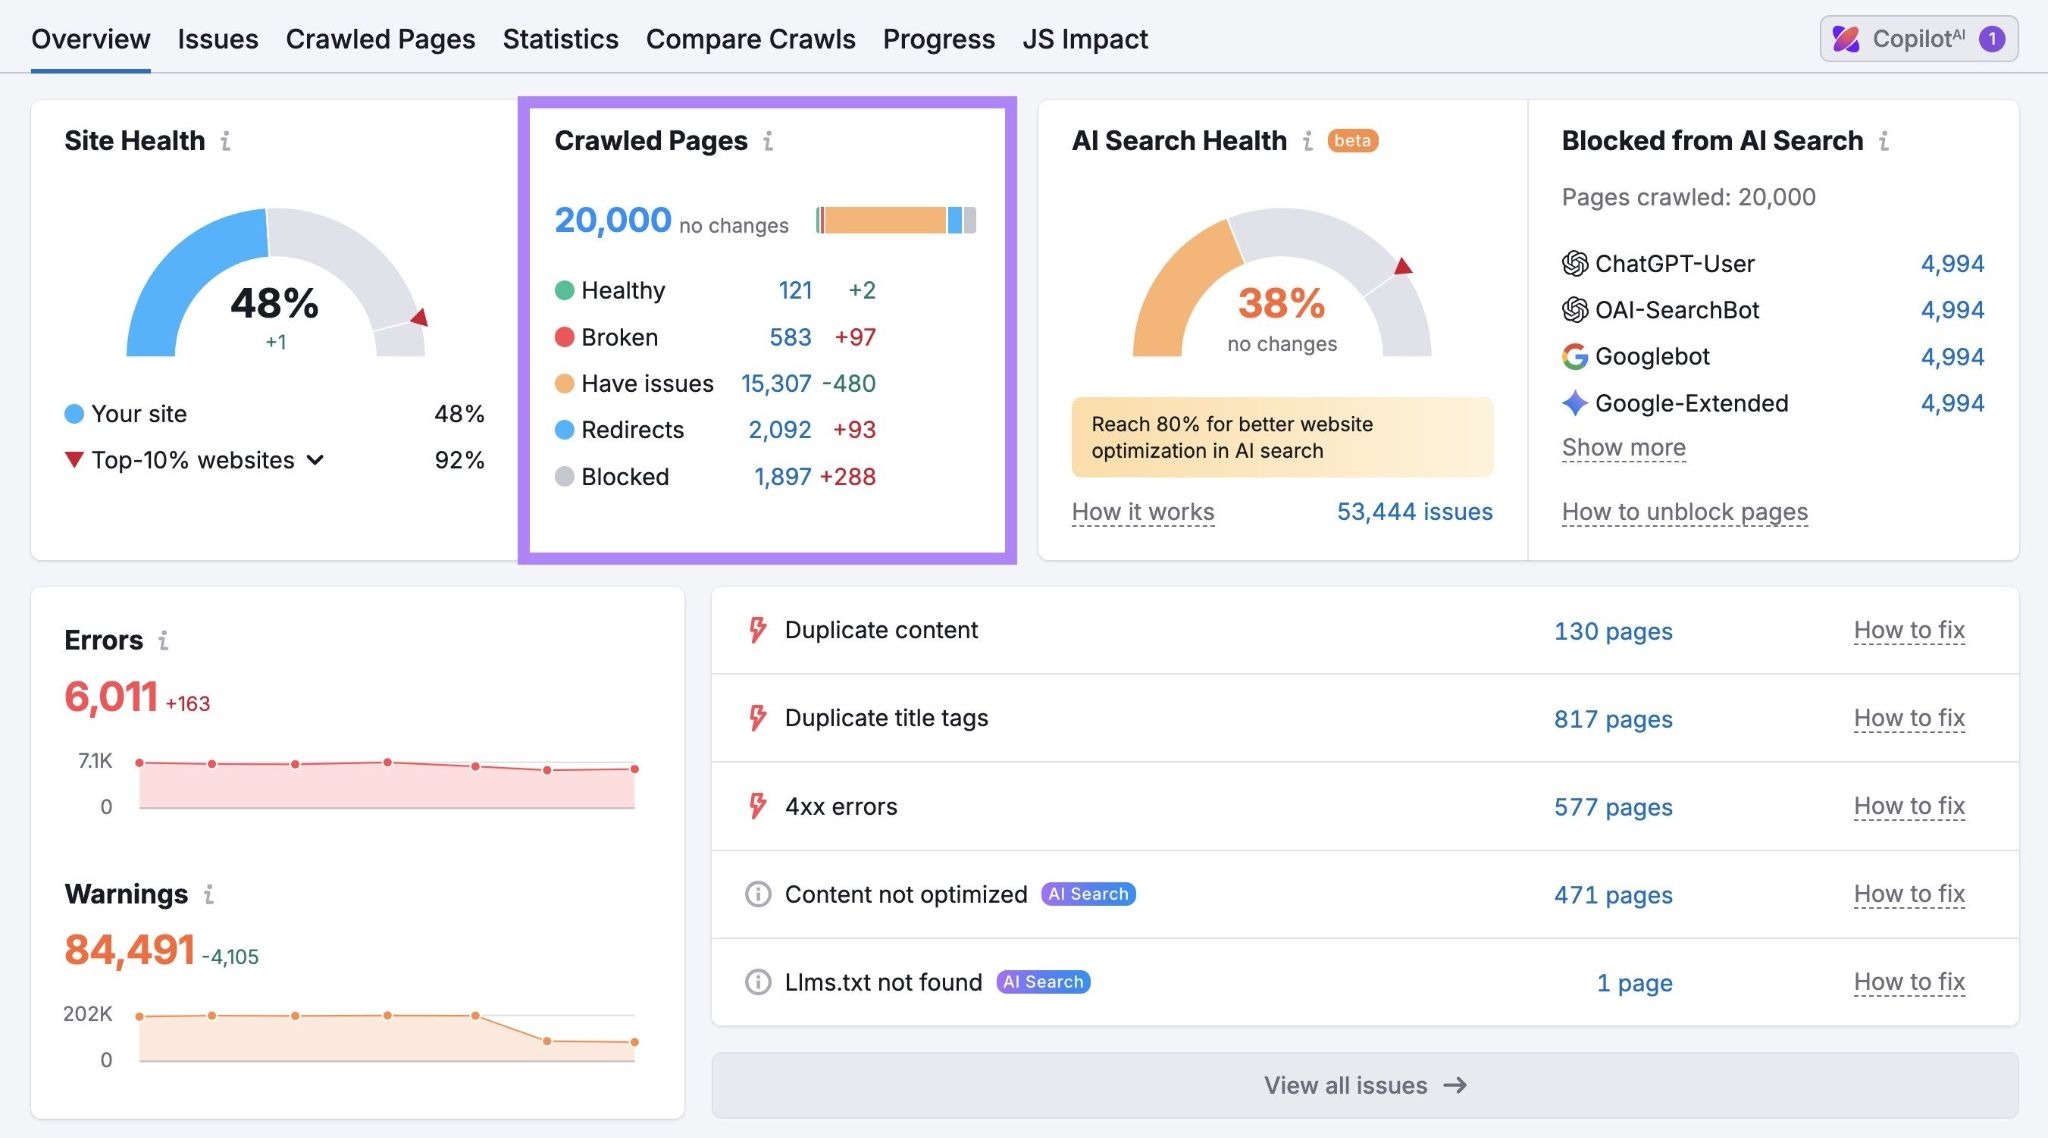Click Show more under Blocked from AI Search

click(x=1622, y=447)
